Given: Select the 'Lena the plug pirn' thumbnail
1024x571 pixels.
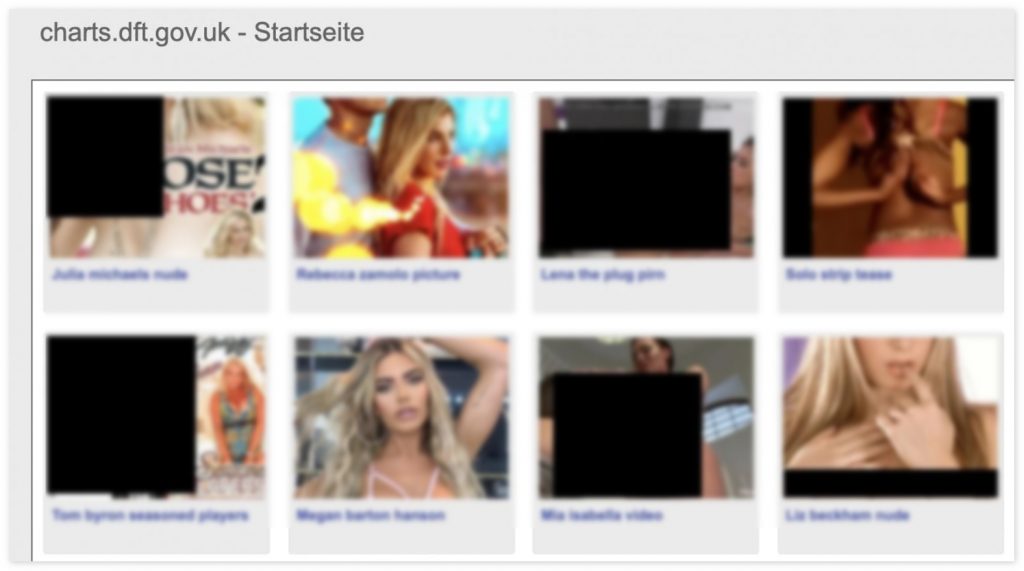Looking at the screenshot, I should (x=645, y=177).
